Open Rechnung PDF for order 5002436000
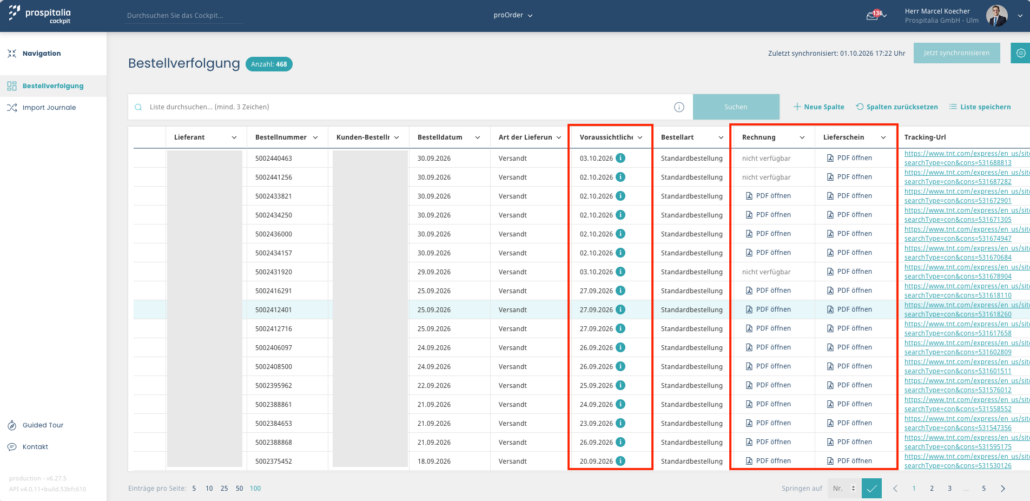Image resolution: width=1030 pixels, height=501 pixels. pyautogui.click(x=769, y=234)
